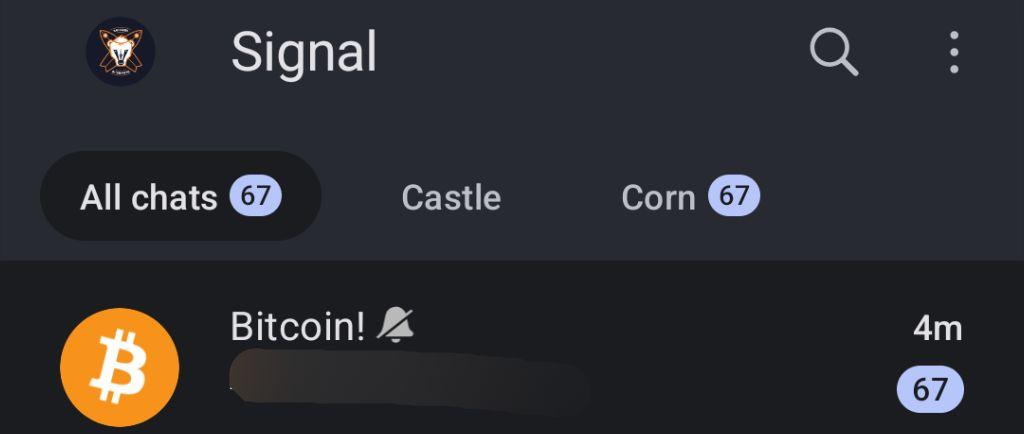1024x434 pixels.
Task: Click the word Castle in folder bar
Action: pyautogui.click(x=451, y=197)
